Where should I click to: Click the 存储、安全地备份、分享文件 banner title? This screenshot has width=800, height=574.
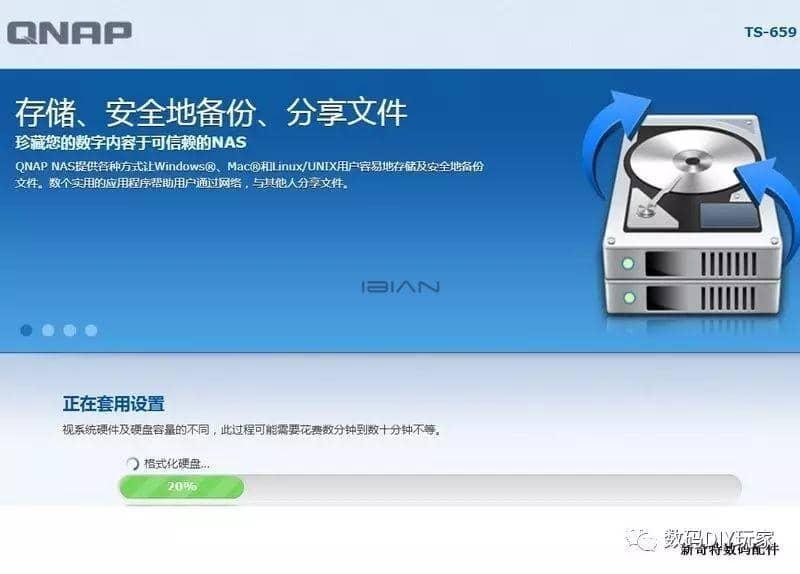[x=211, y=113]
